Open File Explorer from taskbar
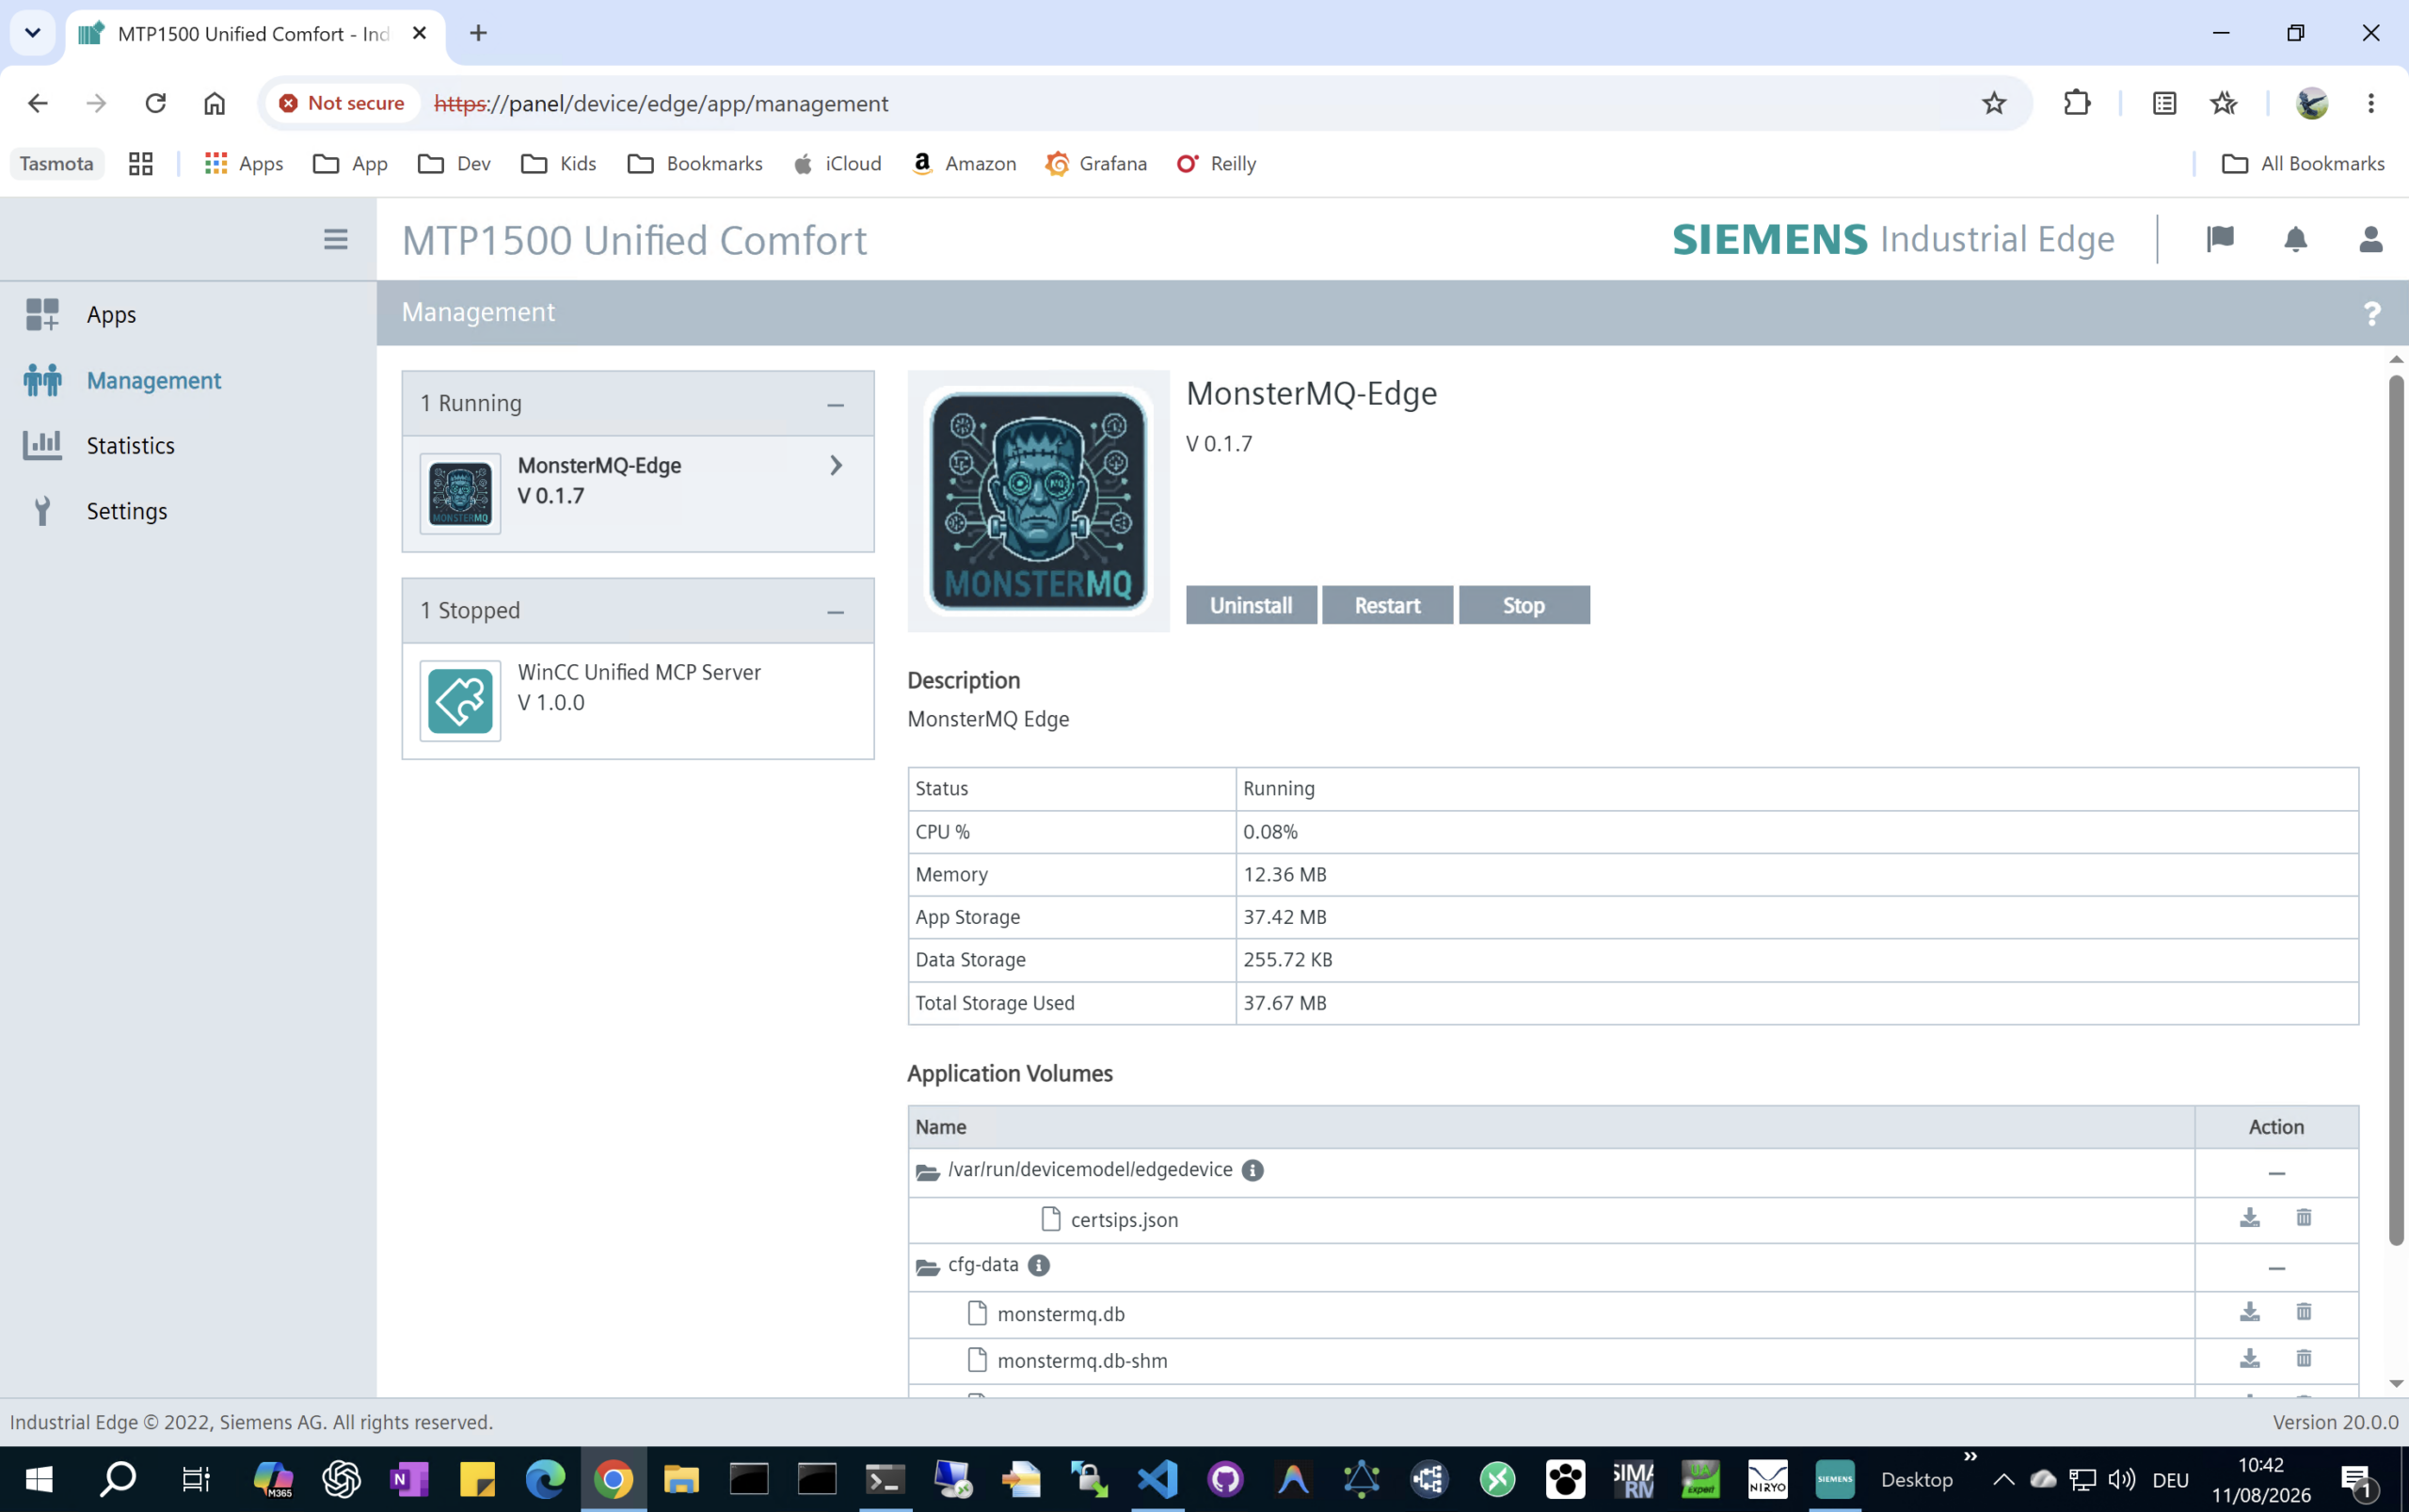Image resolution: width=2409 pixels, height=1512 pixels. [681, 1479]
